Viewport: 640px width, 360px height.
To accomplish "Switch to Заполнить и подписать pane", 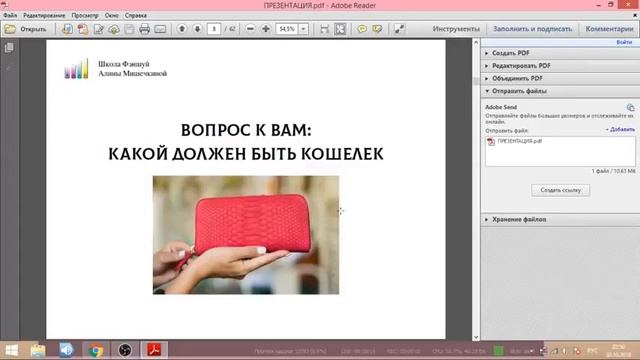I will point(533,29).
